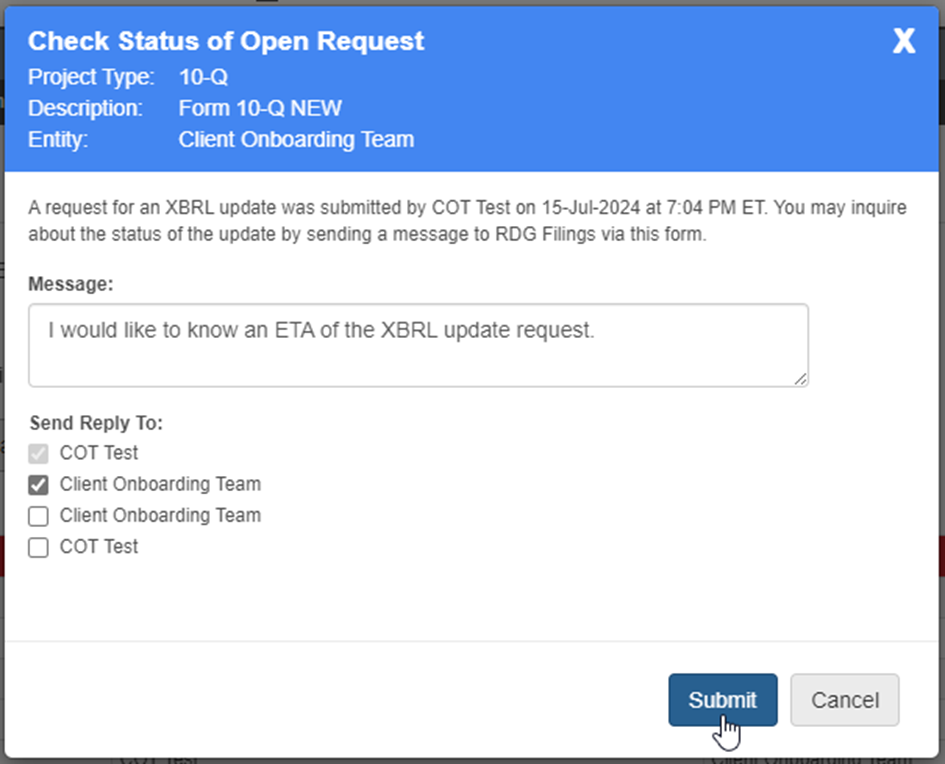
Task: Grab the Message box resize handle
Action: 801,379
